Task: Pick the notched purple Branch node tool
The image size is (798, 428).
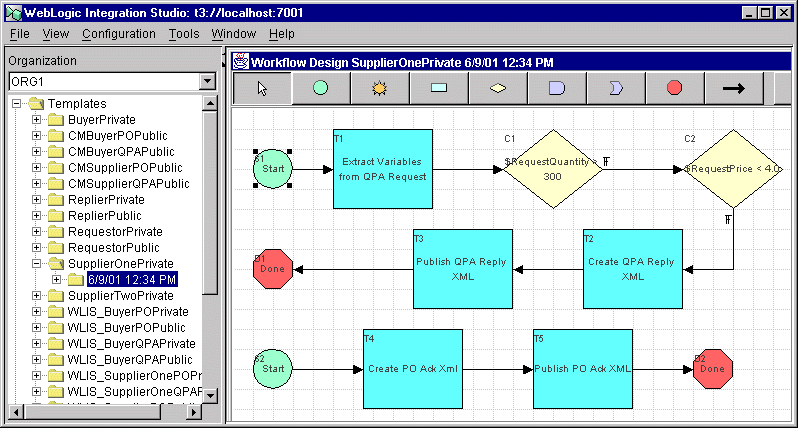Action: pos(616,89)
